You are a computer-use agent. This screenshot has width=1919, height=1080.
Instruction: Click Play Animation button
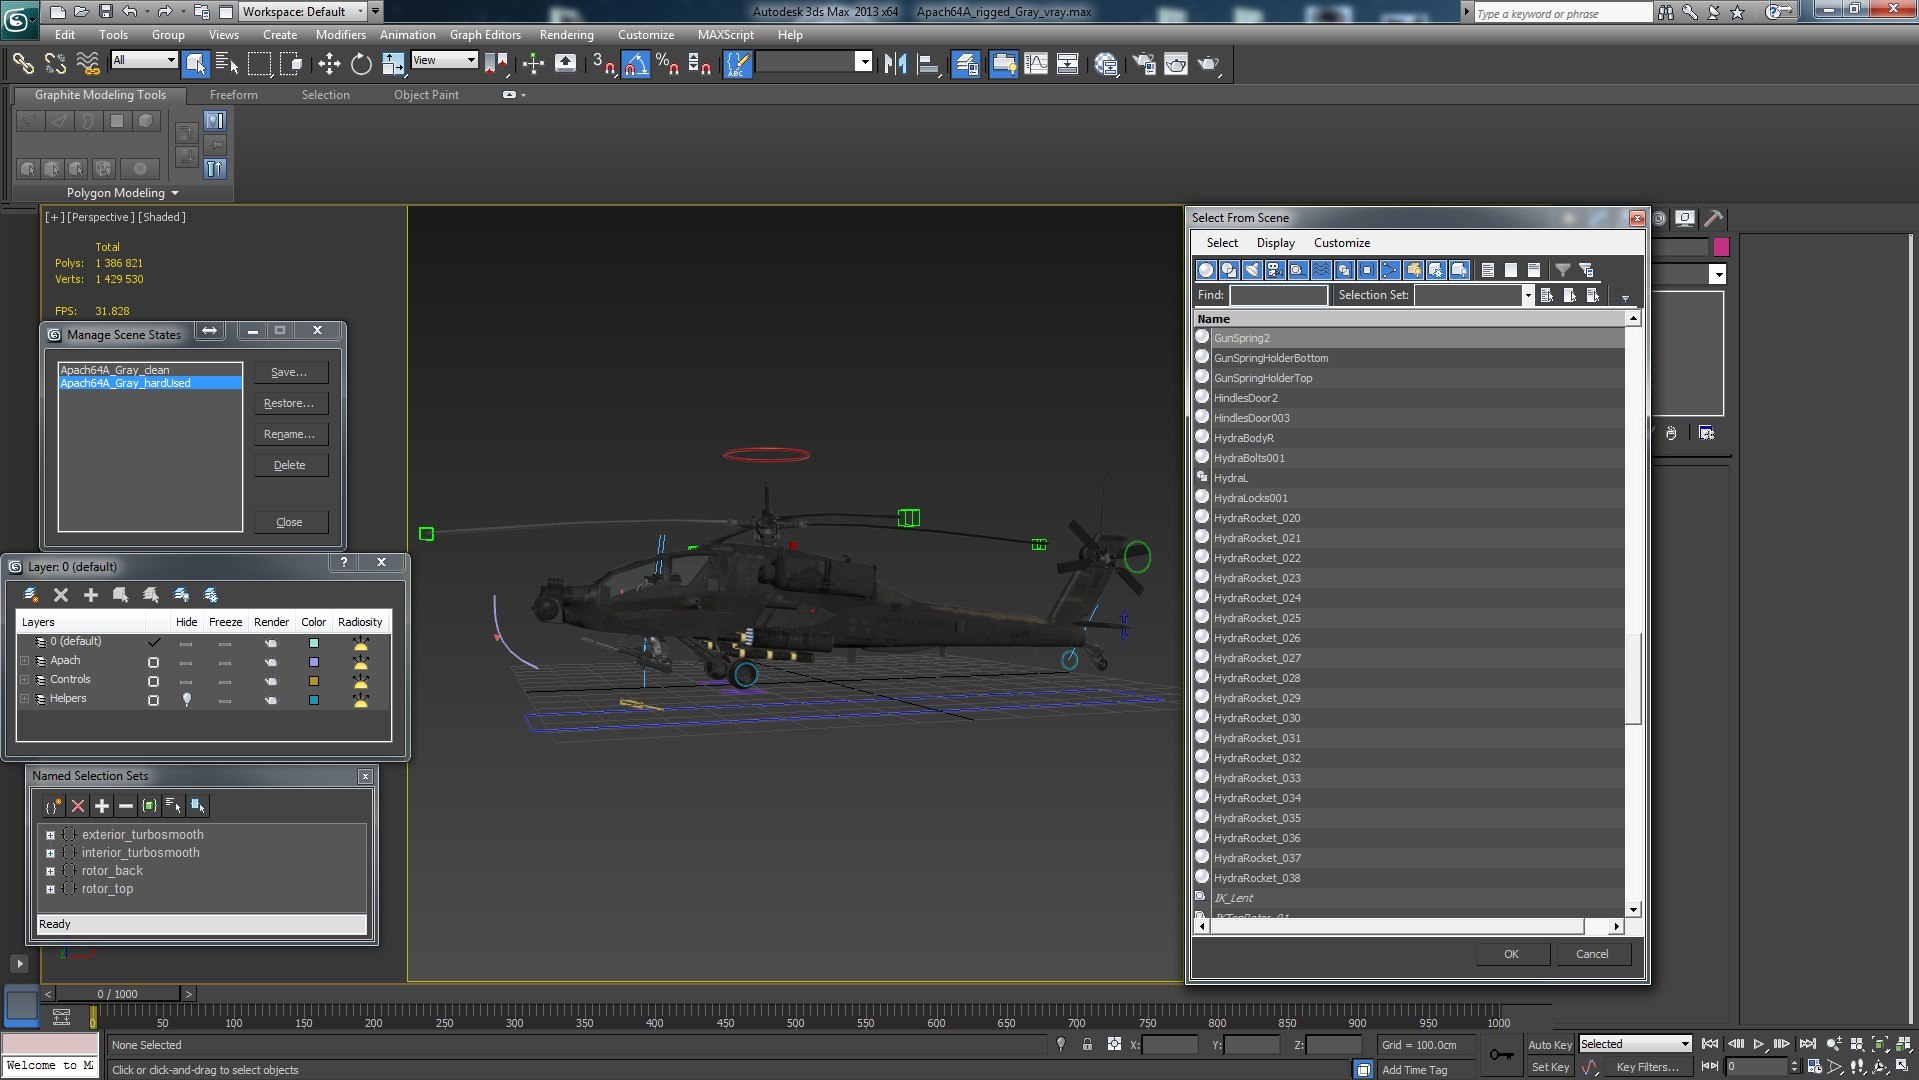1759,1044
